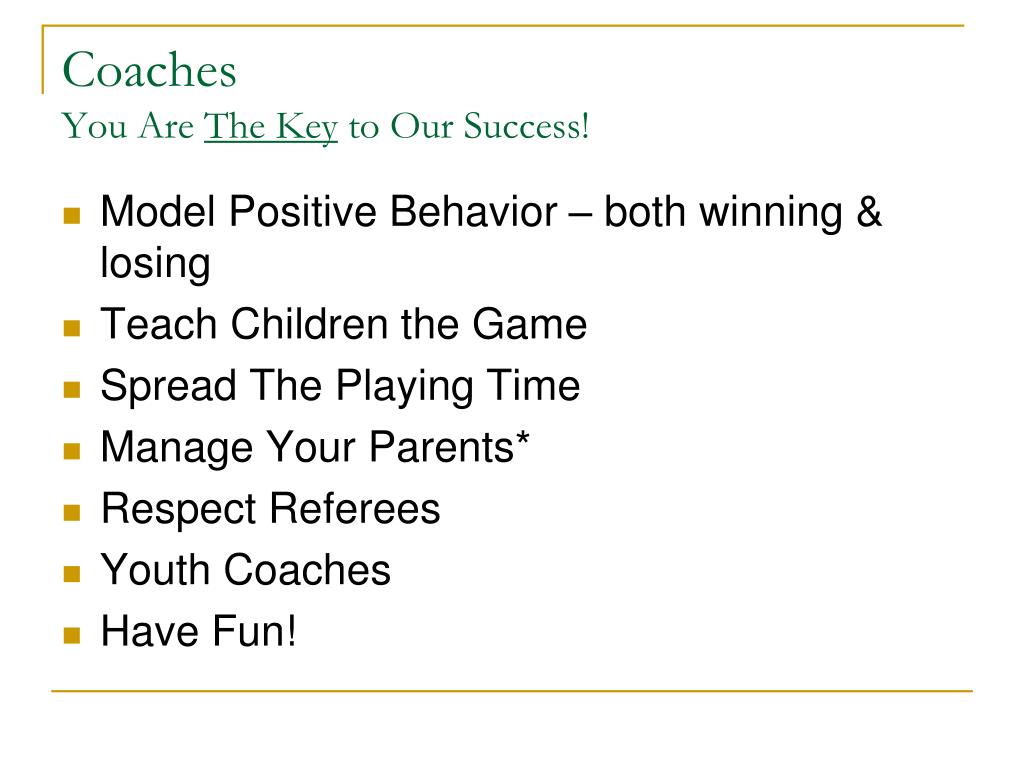Click the 'Manage Your Parents*' line
The height and width of the screenshot is (768, 1024).
point(315,448)
